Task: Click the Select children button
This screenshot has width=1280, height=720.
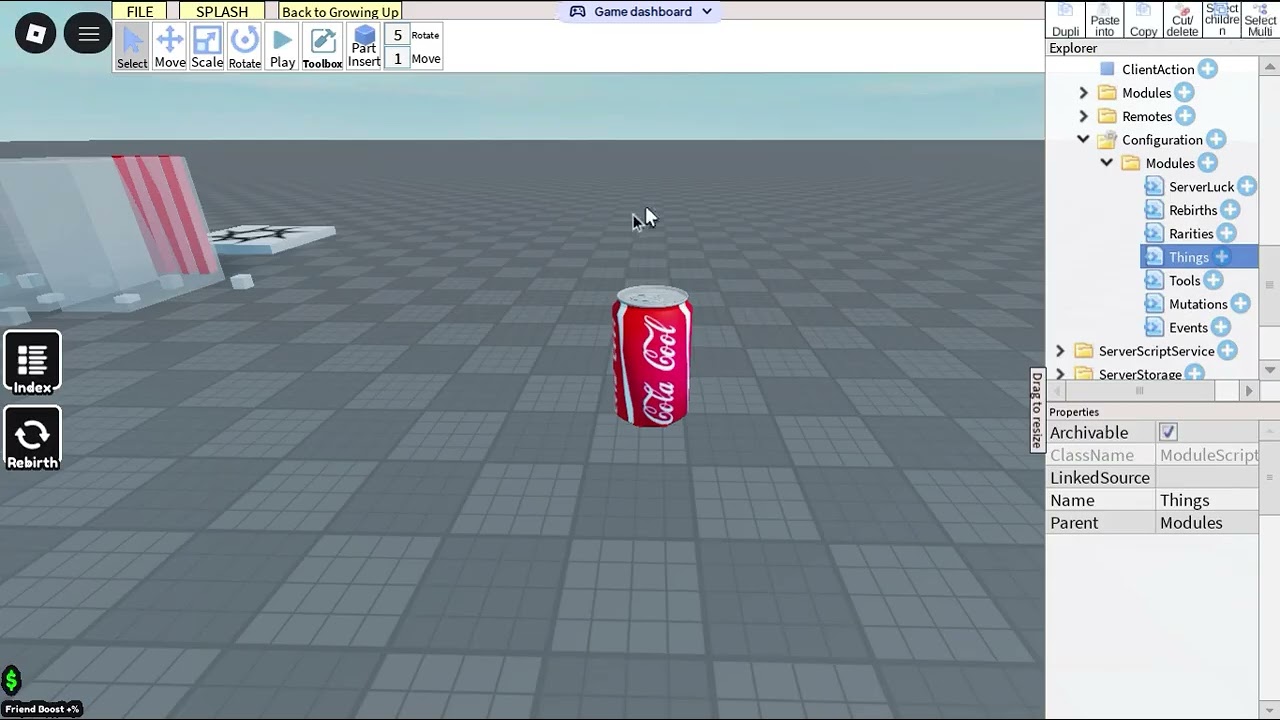Action: pos(1222,20)
